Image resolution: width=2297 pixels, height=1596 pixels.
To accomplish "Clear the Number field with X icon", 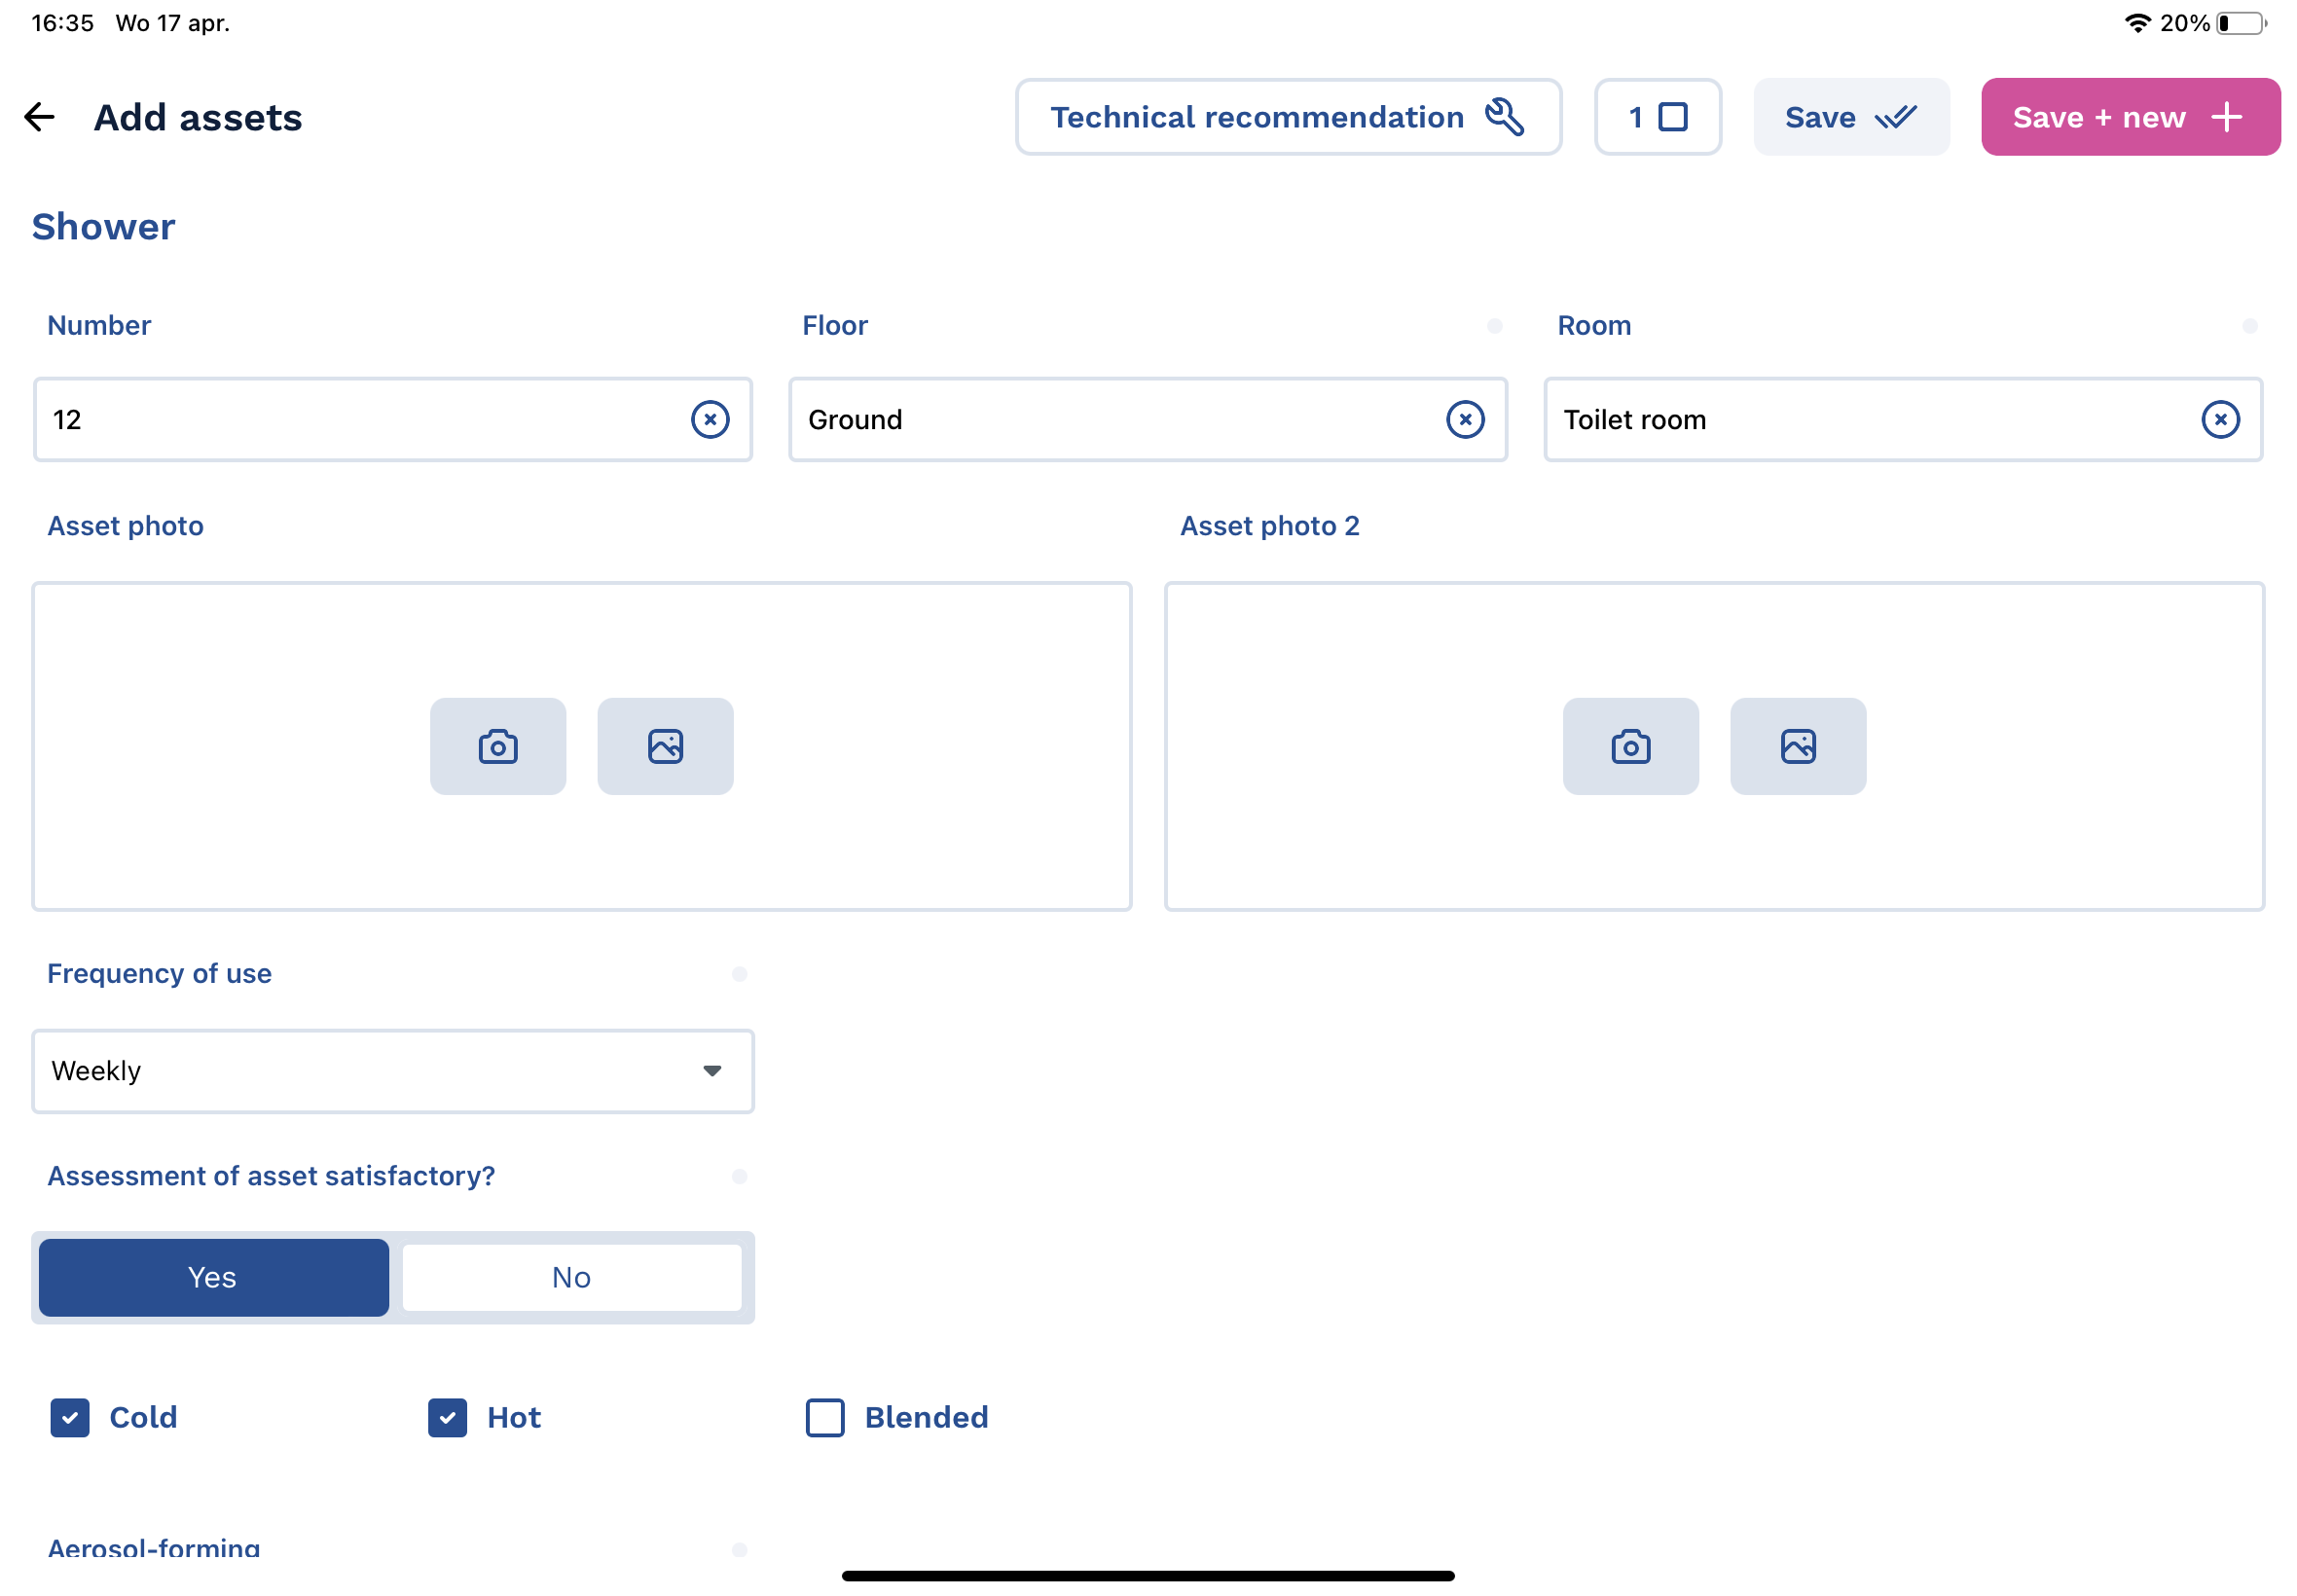I will point(709,419).
